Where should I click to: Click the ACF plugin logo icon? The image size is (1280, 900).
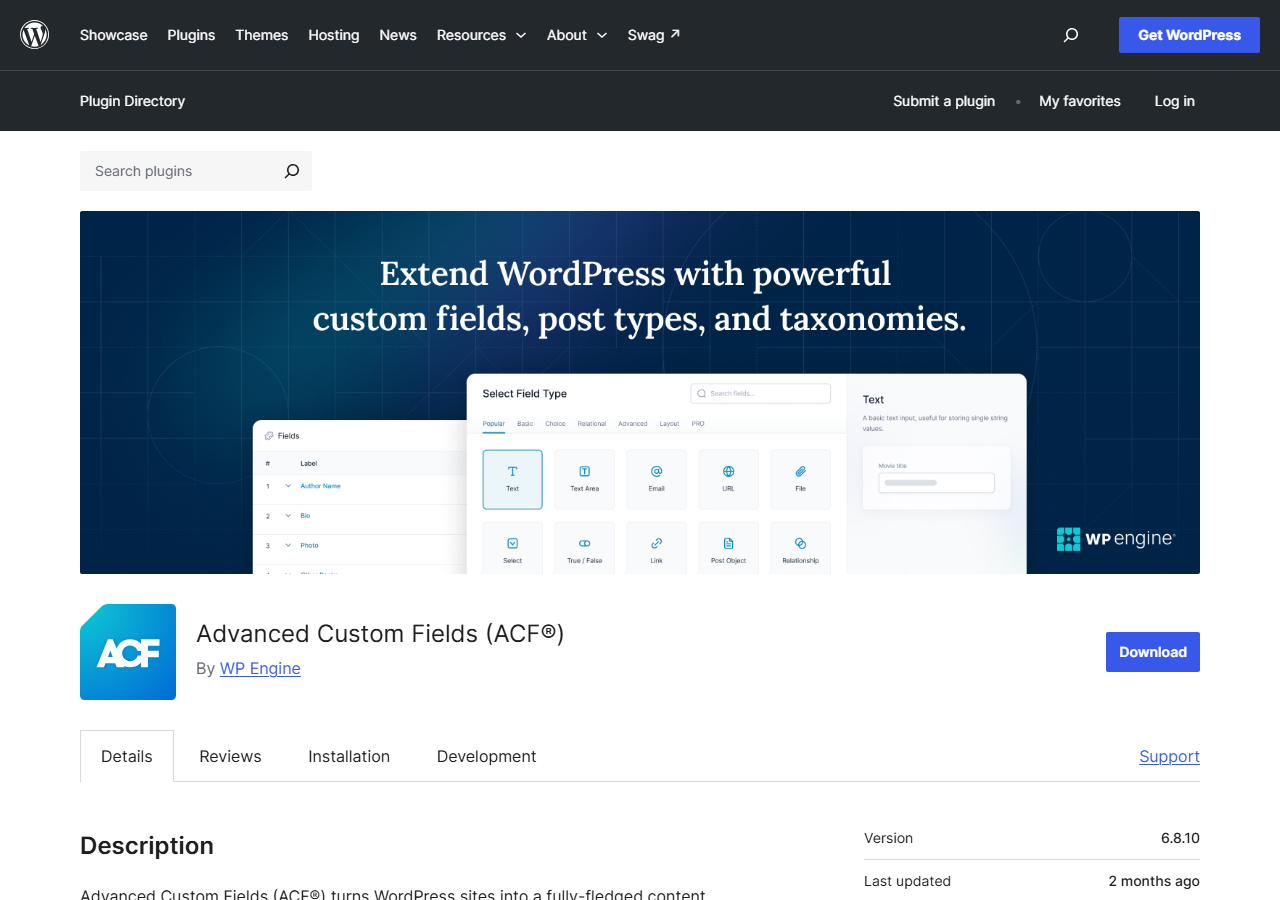128,652
